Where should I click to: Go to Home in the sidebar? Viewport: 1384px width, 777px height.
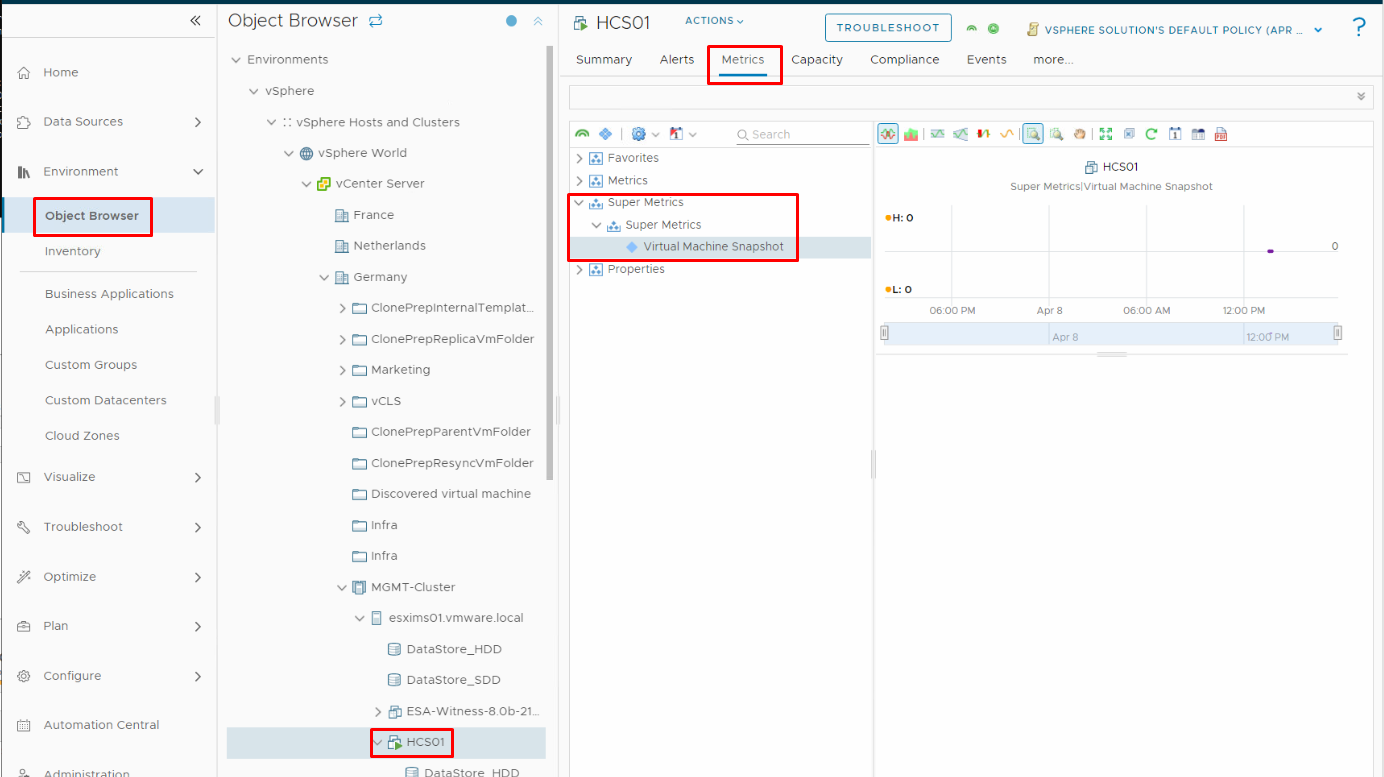click(61, 73)
